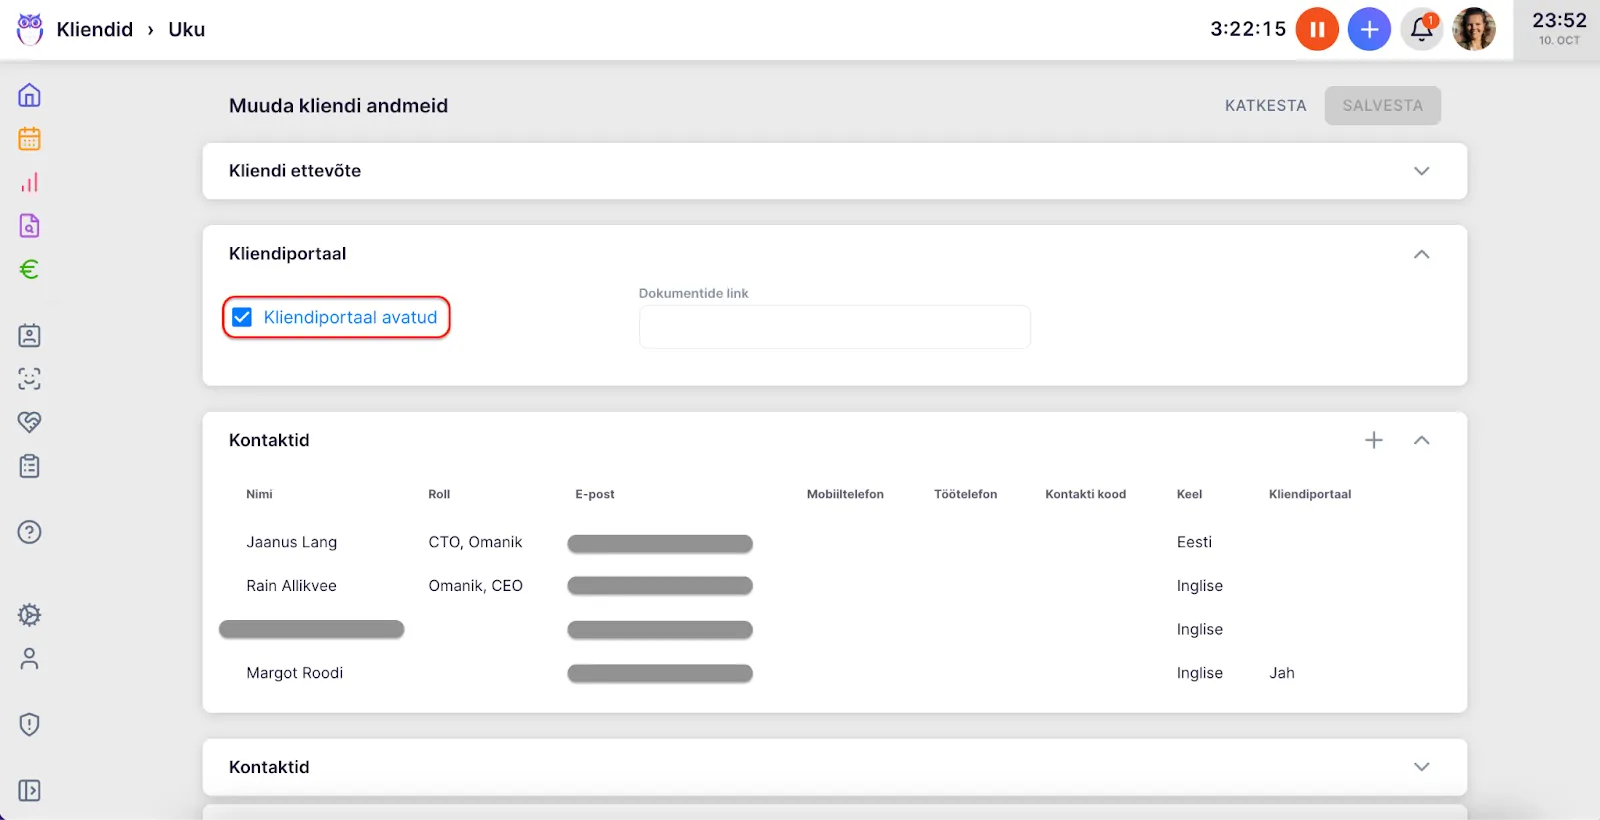This screenshot has height=820, width=1600.
Task: Pause the running timer
Action: tap(1317, 30)
